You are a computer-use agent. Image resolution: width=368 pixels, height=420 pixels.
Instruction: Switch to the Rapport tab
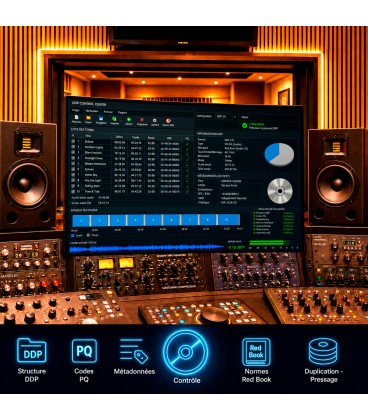pos(122,113)
